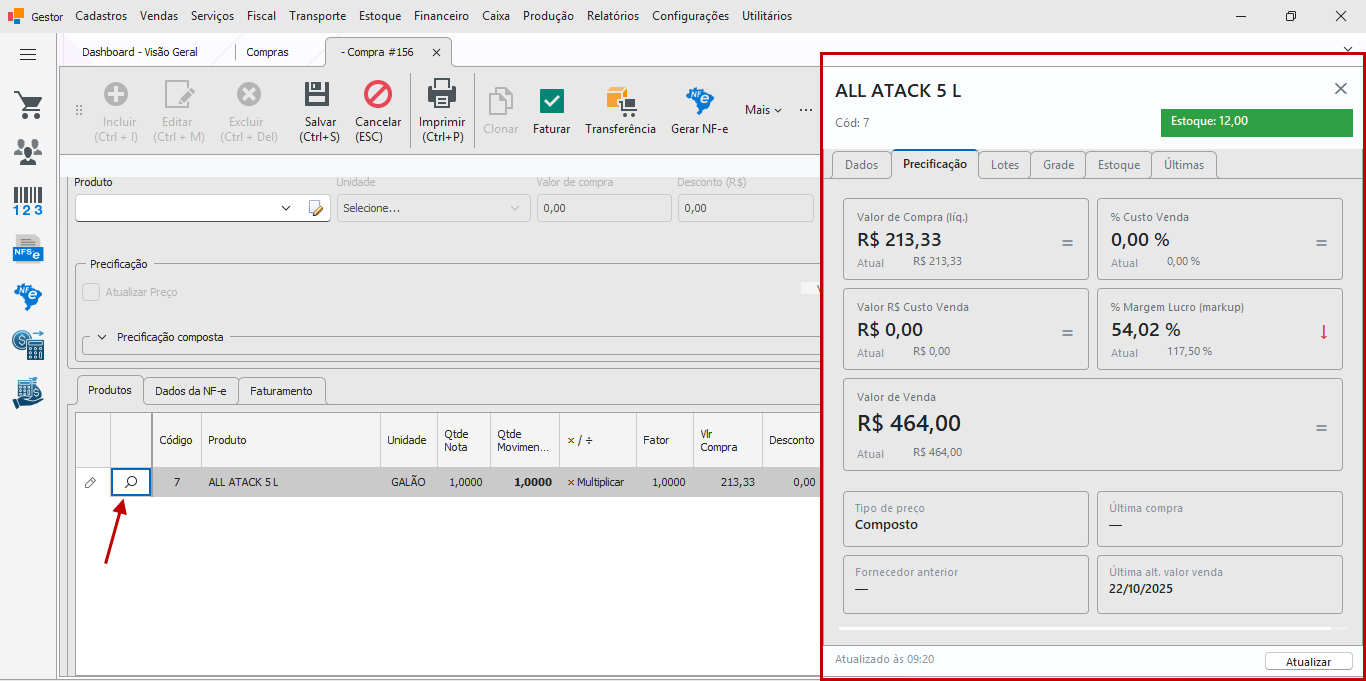Open the Produto combo box dropdown arrow
Viewport: 1366px width, 681px height.
(x=286, y=208)
